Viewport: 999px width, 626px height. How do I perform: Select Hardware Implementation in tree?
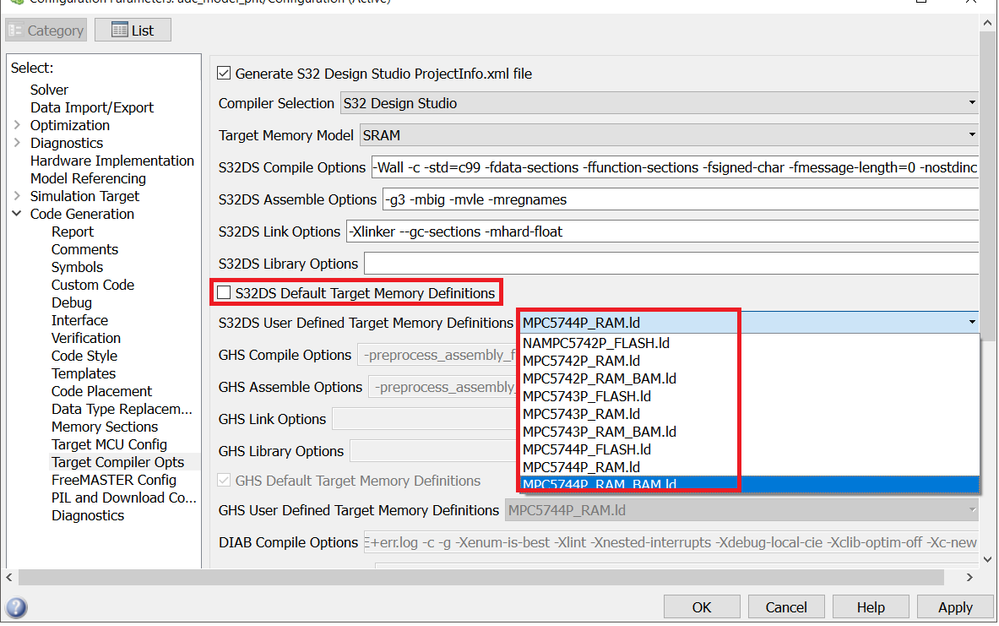pyautogui.click(x=112, y=160)
